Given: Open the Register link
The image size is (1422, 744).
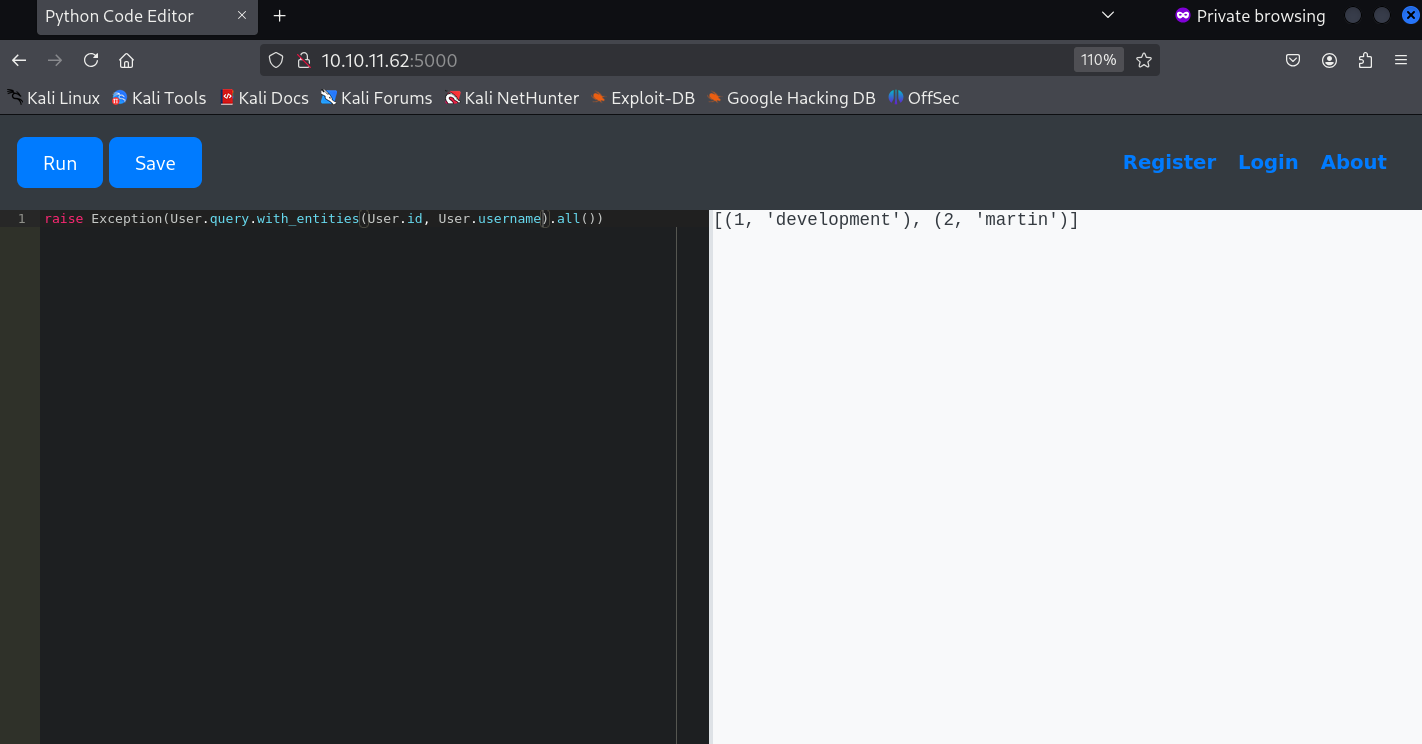Looking at the screenshot, I should 1169,162.
